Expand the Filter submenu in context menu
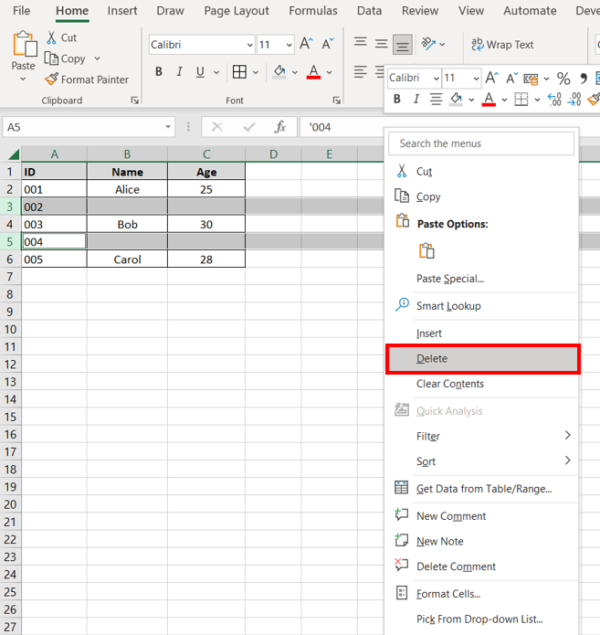600x635 pixels. pyautogui.click(x=567, y=436)
